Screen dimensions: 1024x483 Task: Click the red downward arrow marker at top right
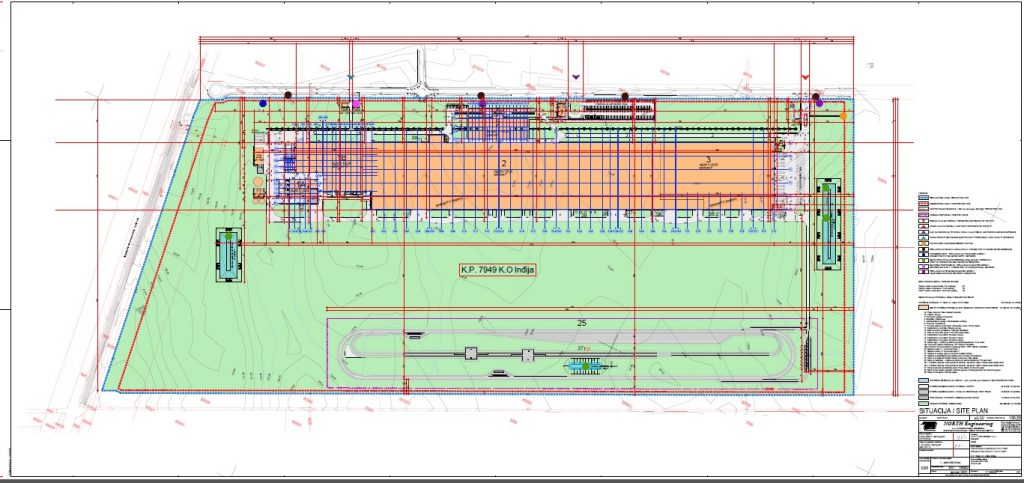[x=806, y=78]
